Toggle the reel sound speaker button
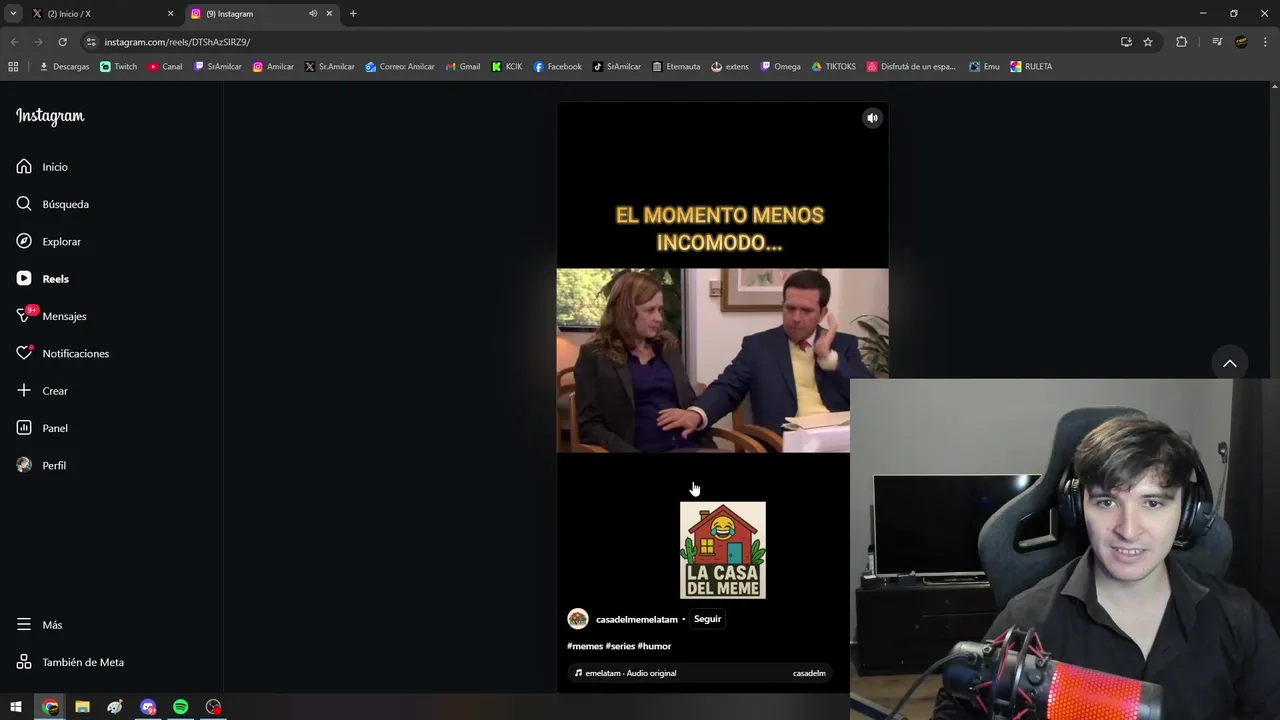The height and width of the screenshot is (720, 1280). click(872, 118)
